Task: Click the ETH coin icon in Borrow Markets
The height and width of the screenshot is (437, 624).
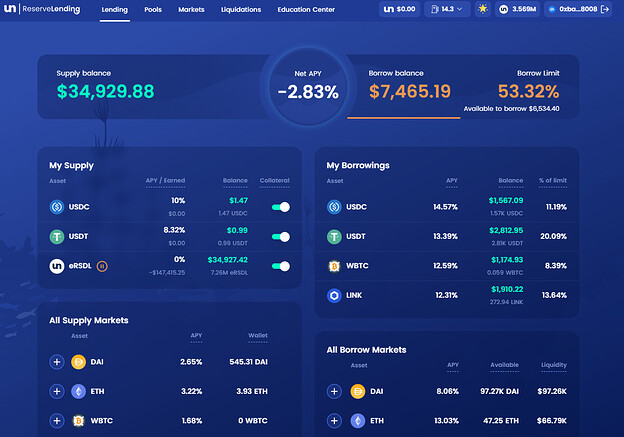Action: point(358,421)
